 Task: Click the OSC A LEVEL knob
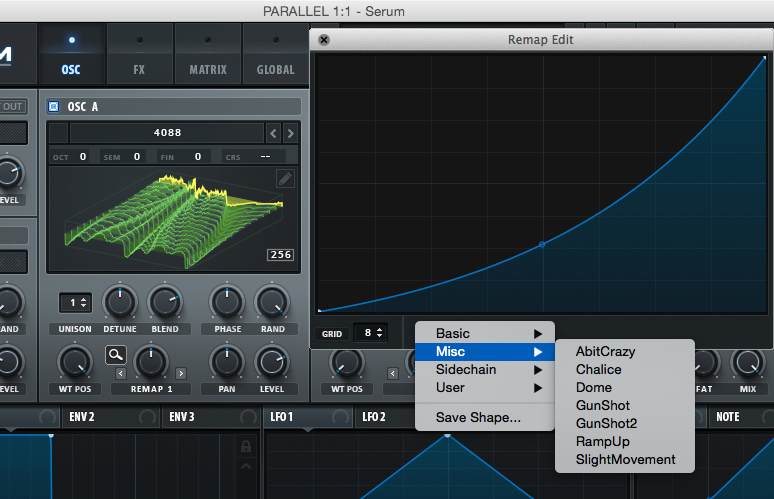pos(272,362)
